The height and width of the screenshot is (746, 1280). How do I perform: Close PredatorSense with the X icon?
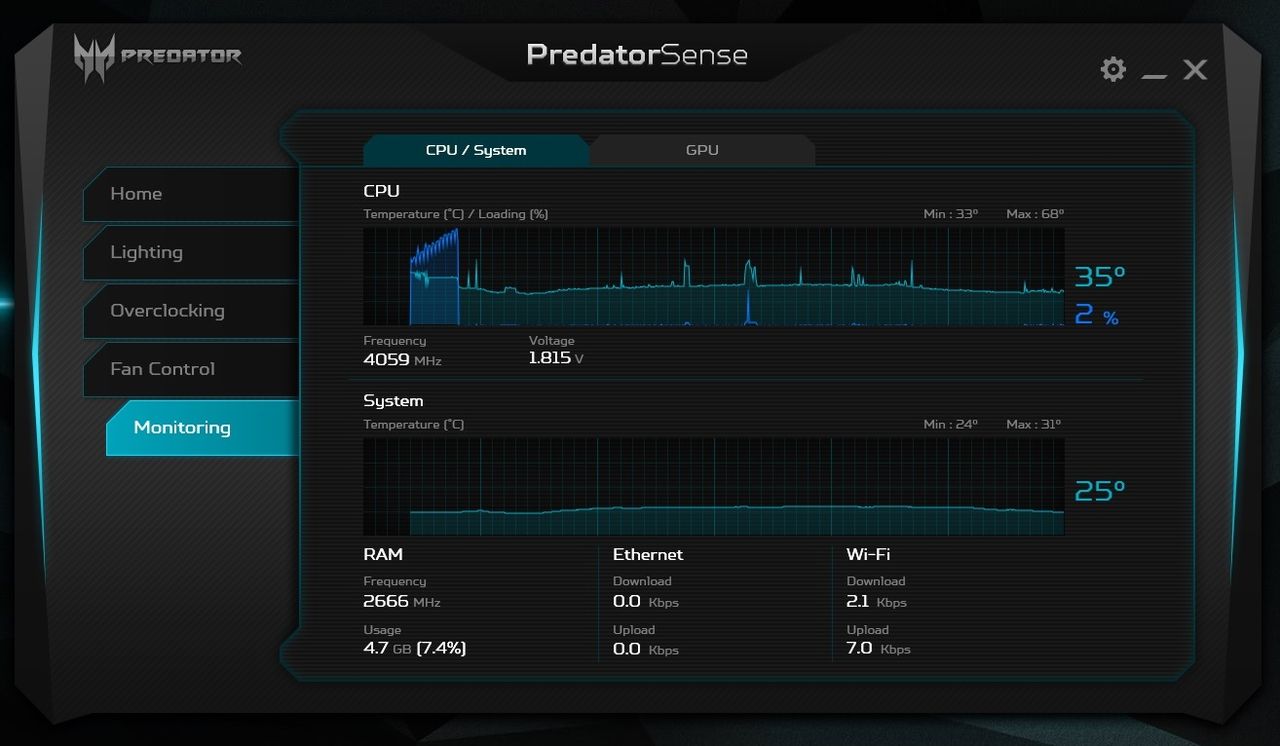tap(1195, 69)
